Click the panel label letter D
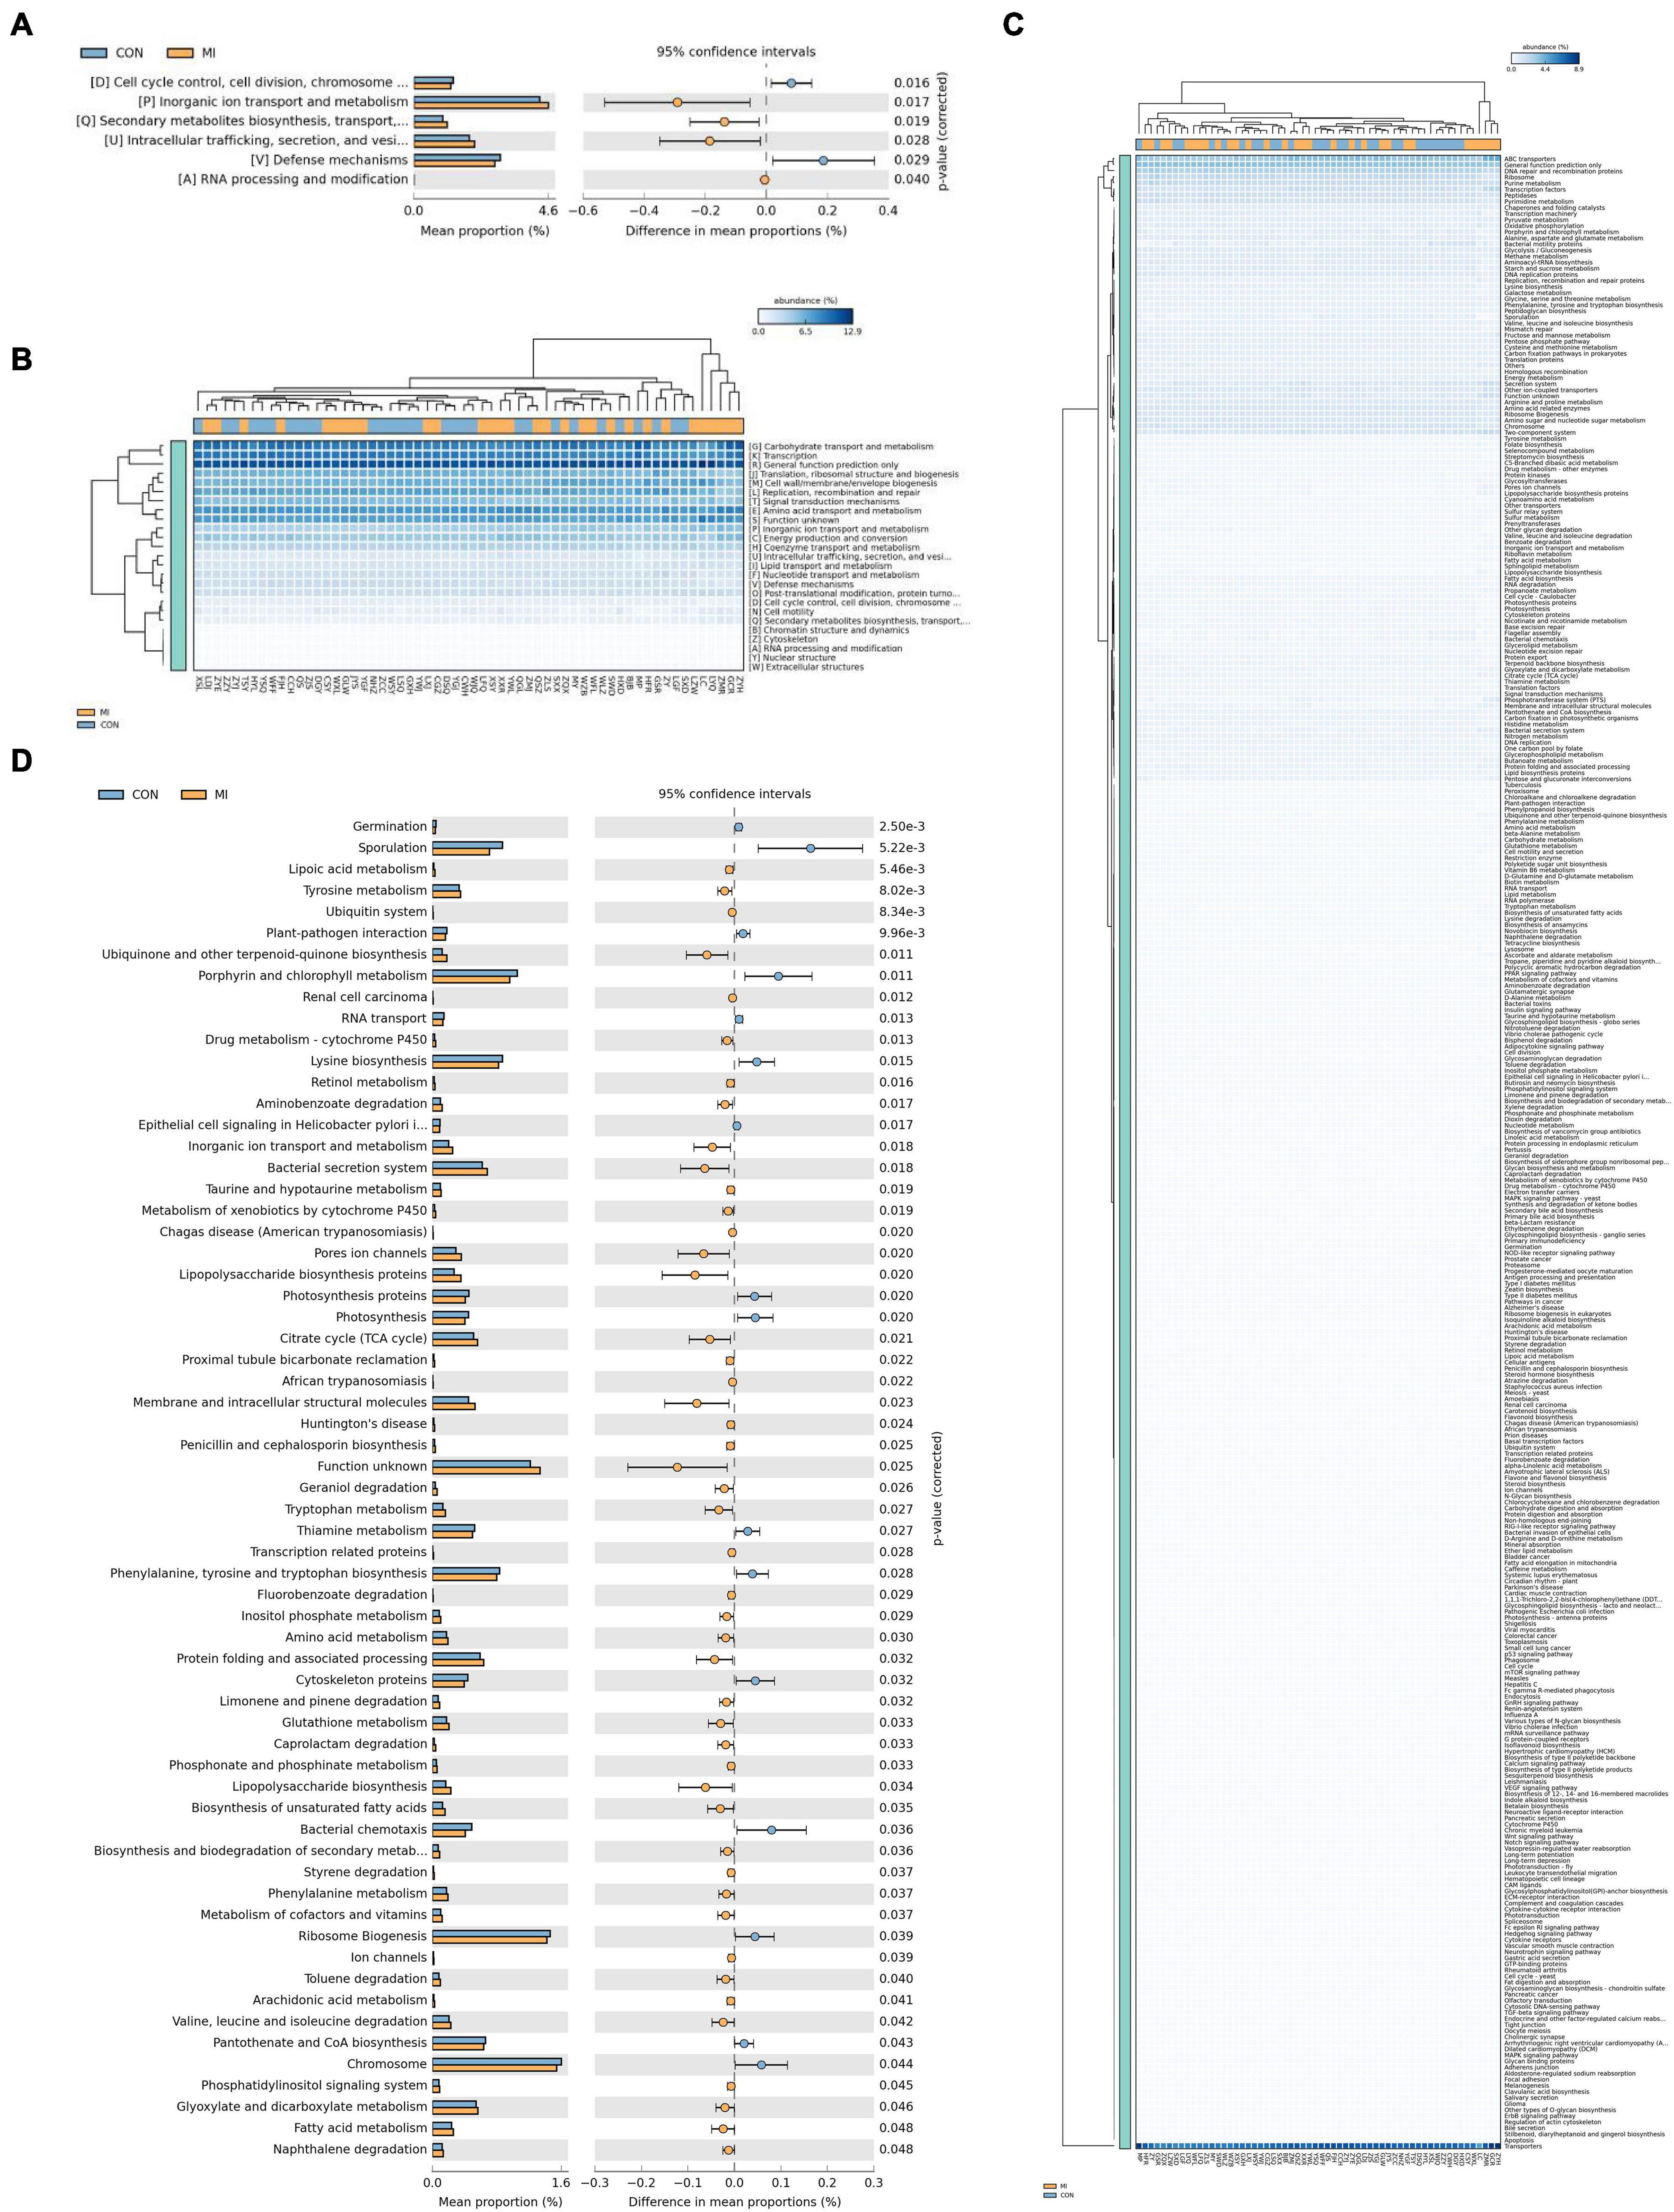Screen dimensions: 1674x2212 [21, 761]
